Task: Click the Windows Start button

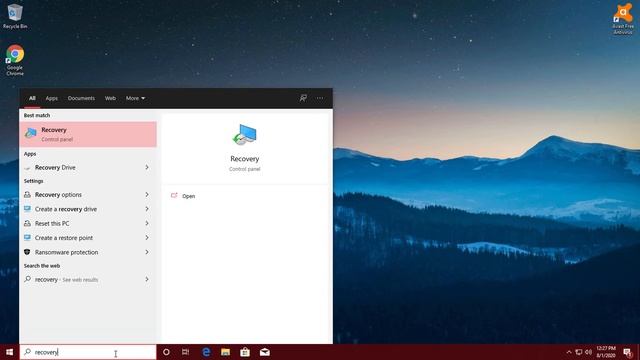Action: point(9,352)
